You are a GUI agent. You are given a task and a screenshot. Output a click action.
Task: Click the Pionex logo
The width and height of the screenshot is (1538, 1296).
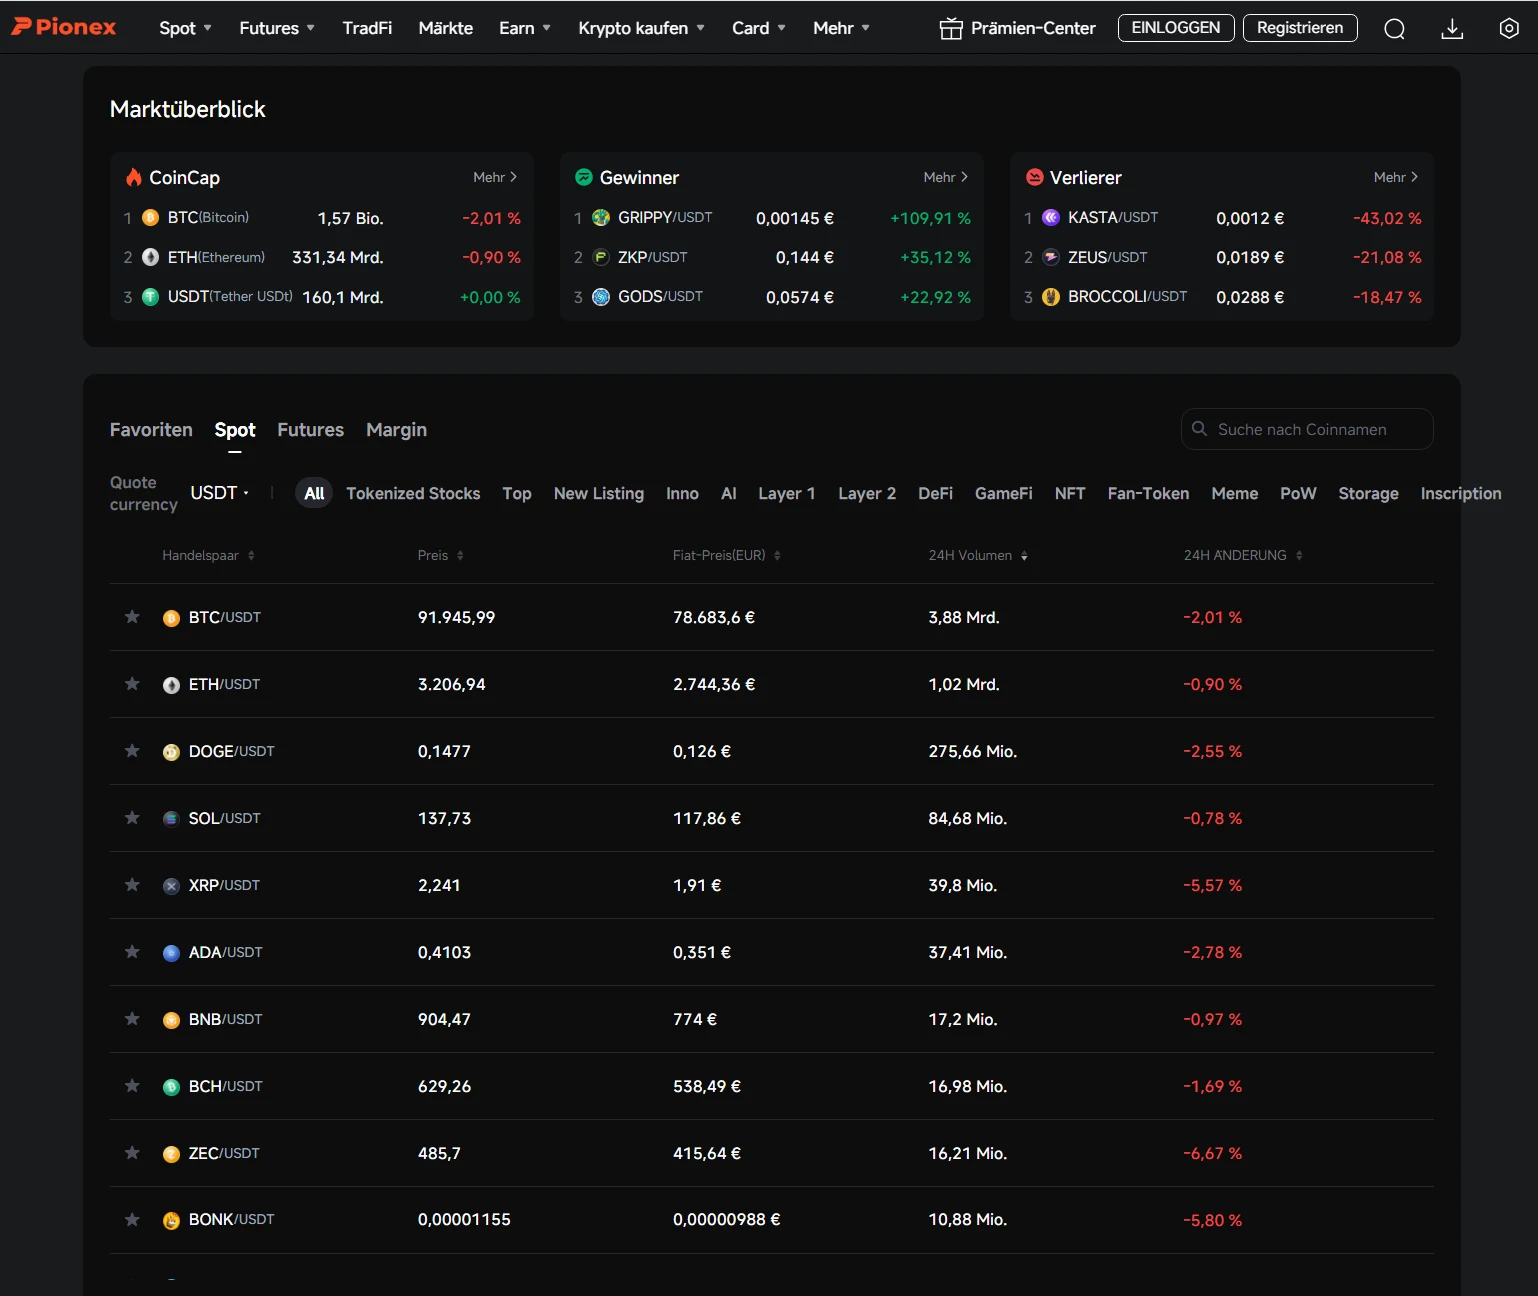[64, 27]
